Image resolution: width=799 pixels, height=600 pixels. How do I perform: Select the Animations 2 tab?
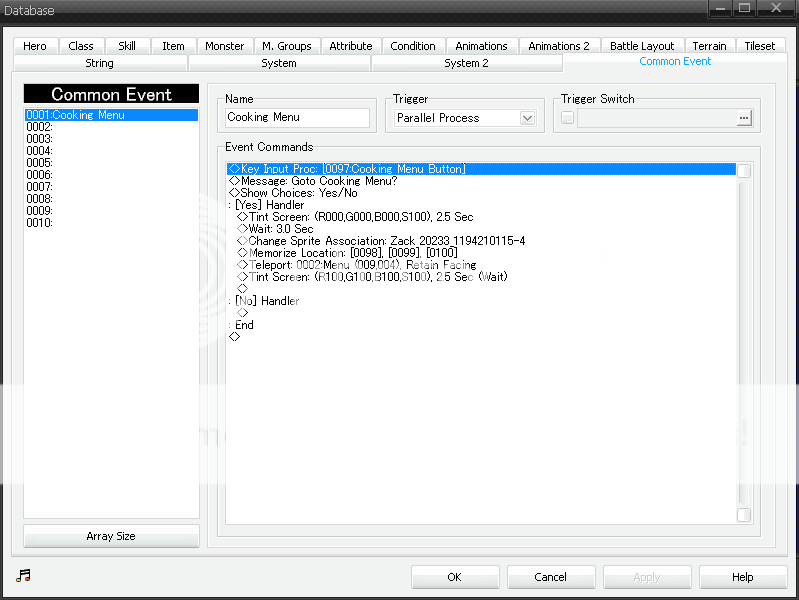pos(559,46)
